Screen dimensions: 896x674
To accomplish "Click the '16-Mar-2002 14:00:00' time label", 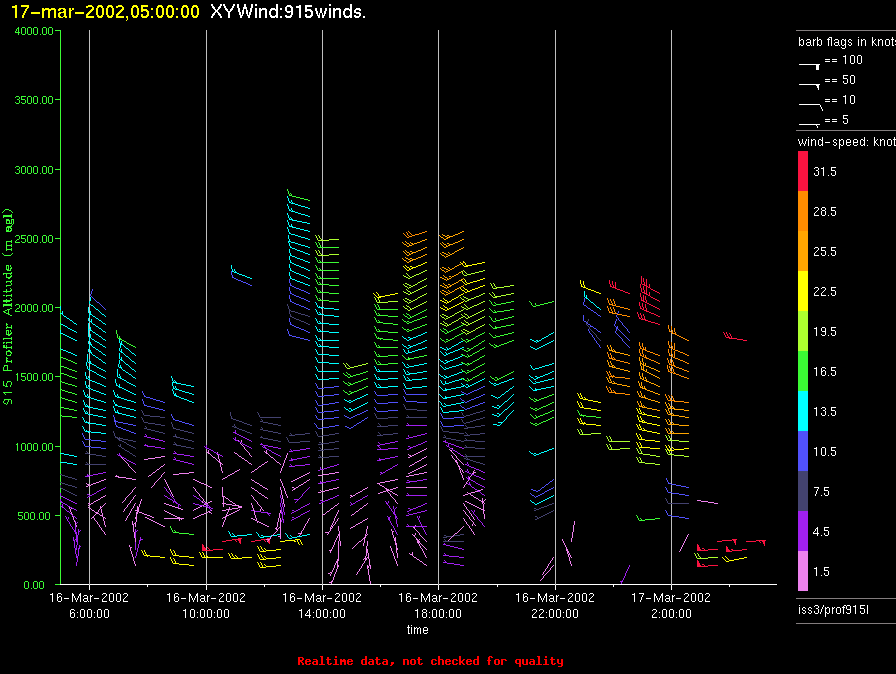I will (x=322, y=605).
